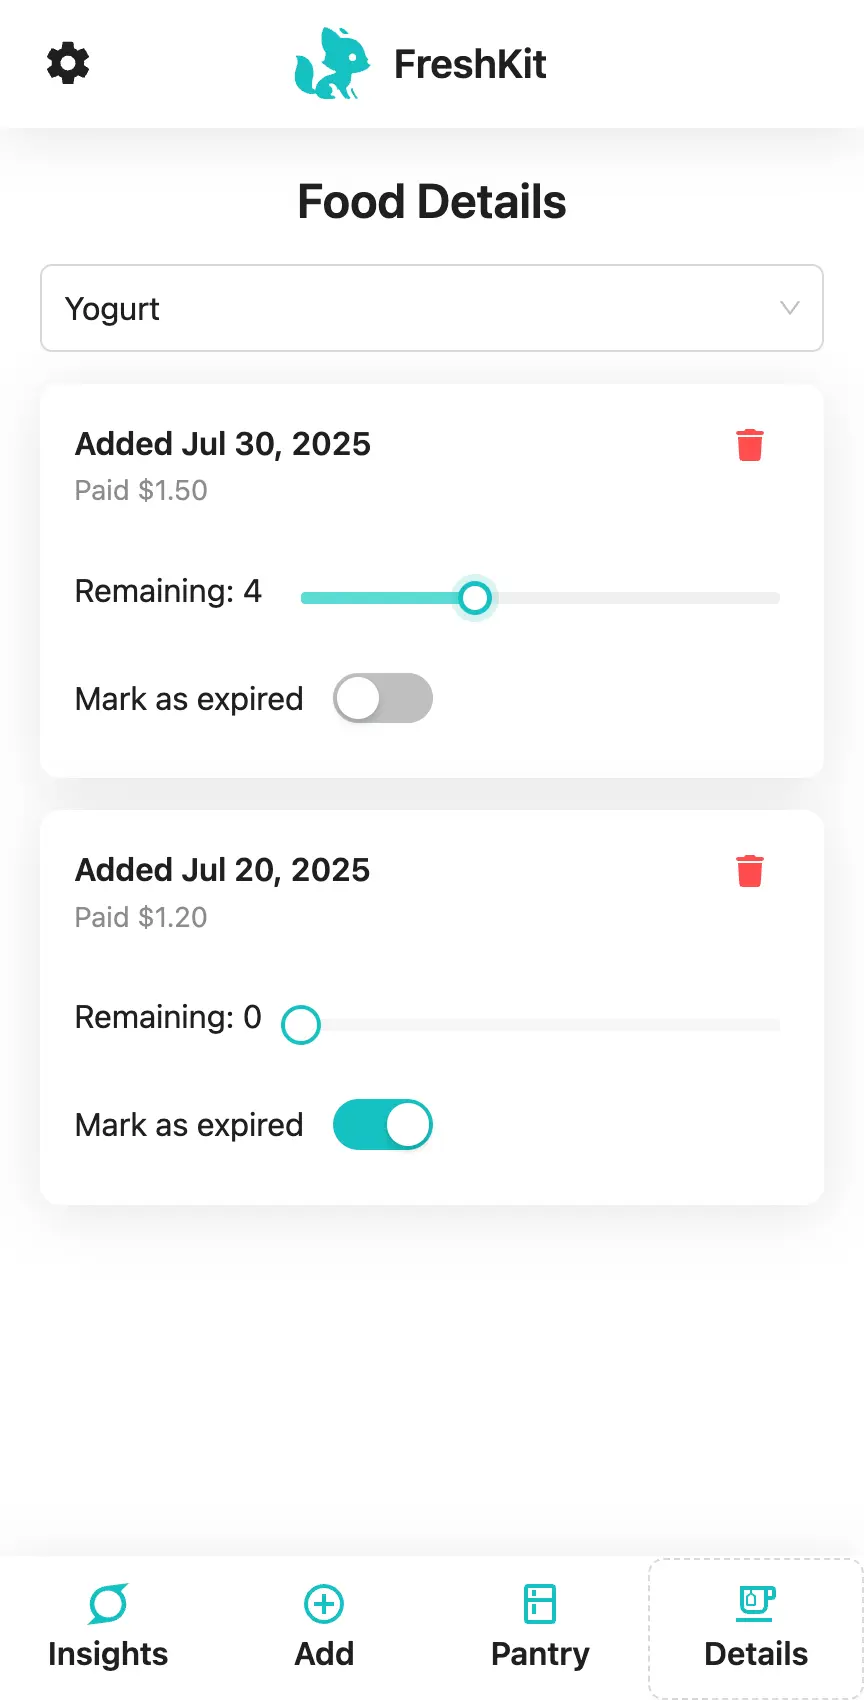Tap the Insights planet icon
864x1700 pixels.
[108, 1604]
